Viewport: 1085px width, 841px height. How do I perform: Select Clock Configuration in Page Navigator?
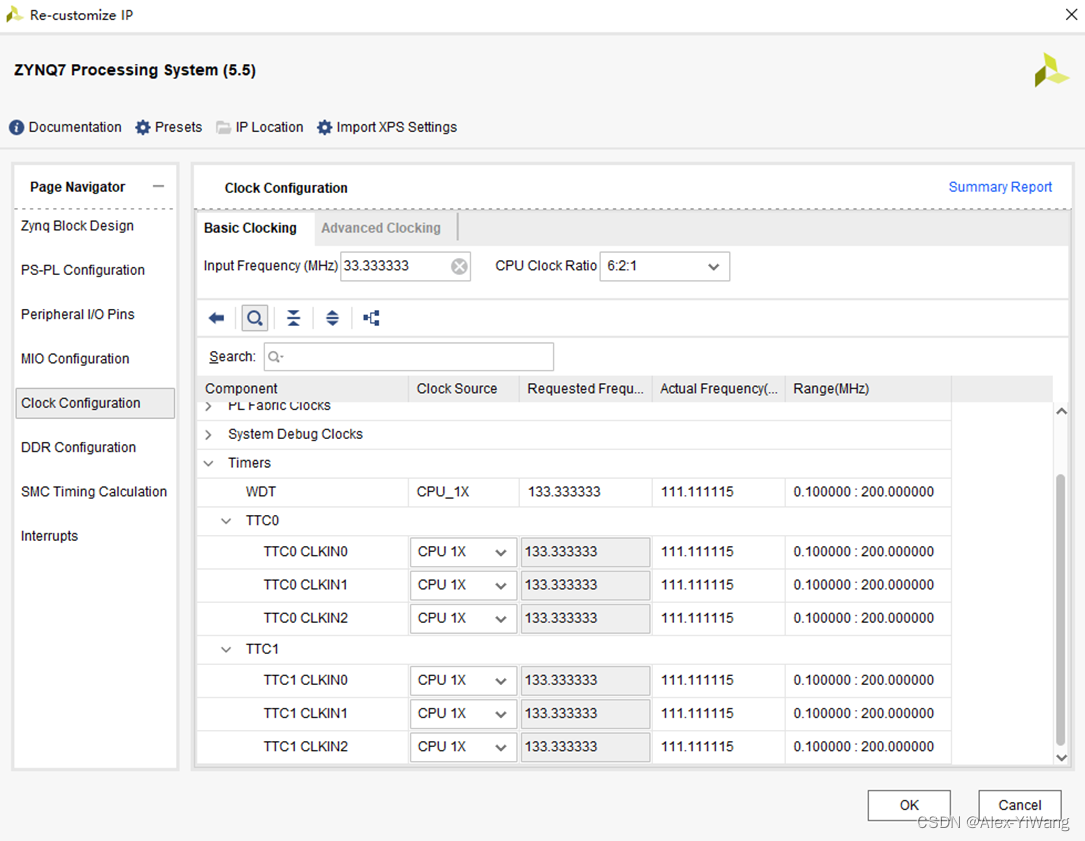point(95,403)
